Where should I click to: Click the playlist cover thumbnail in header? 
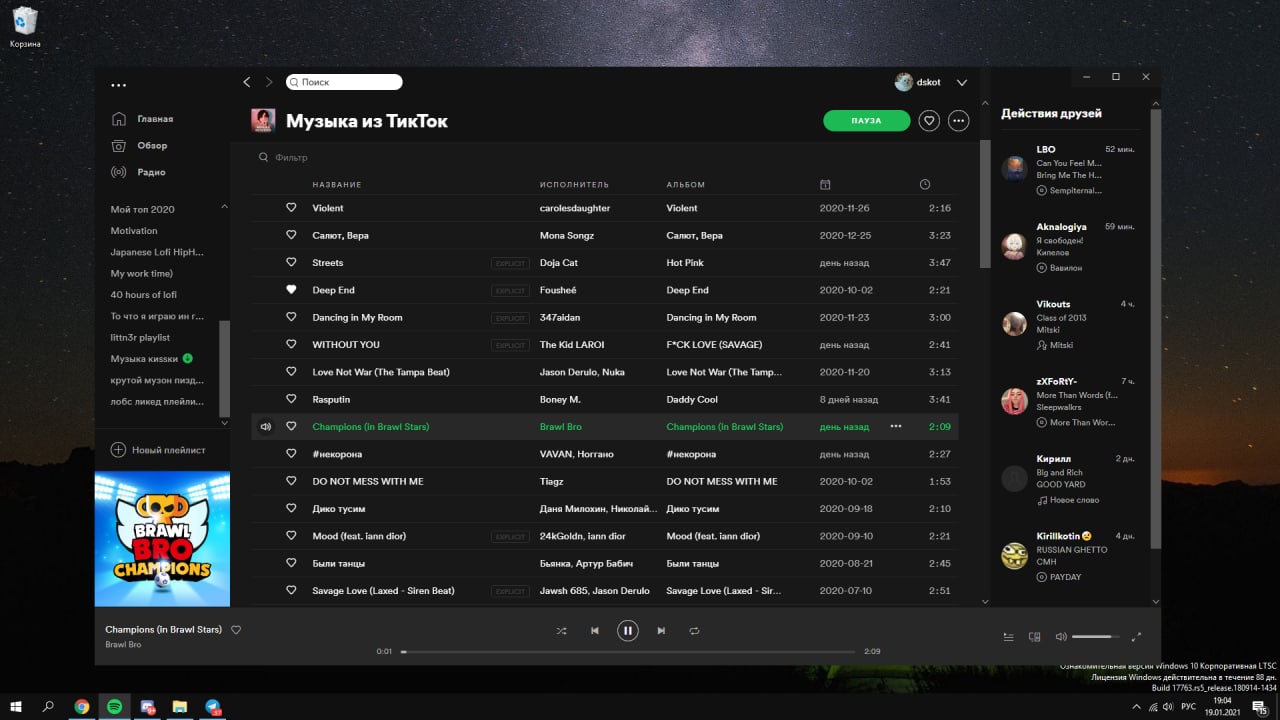(263, 120)
